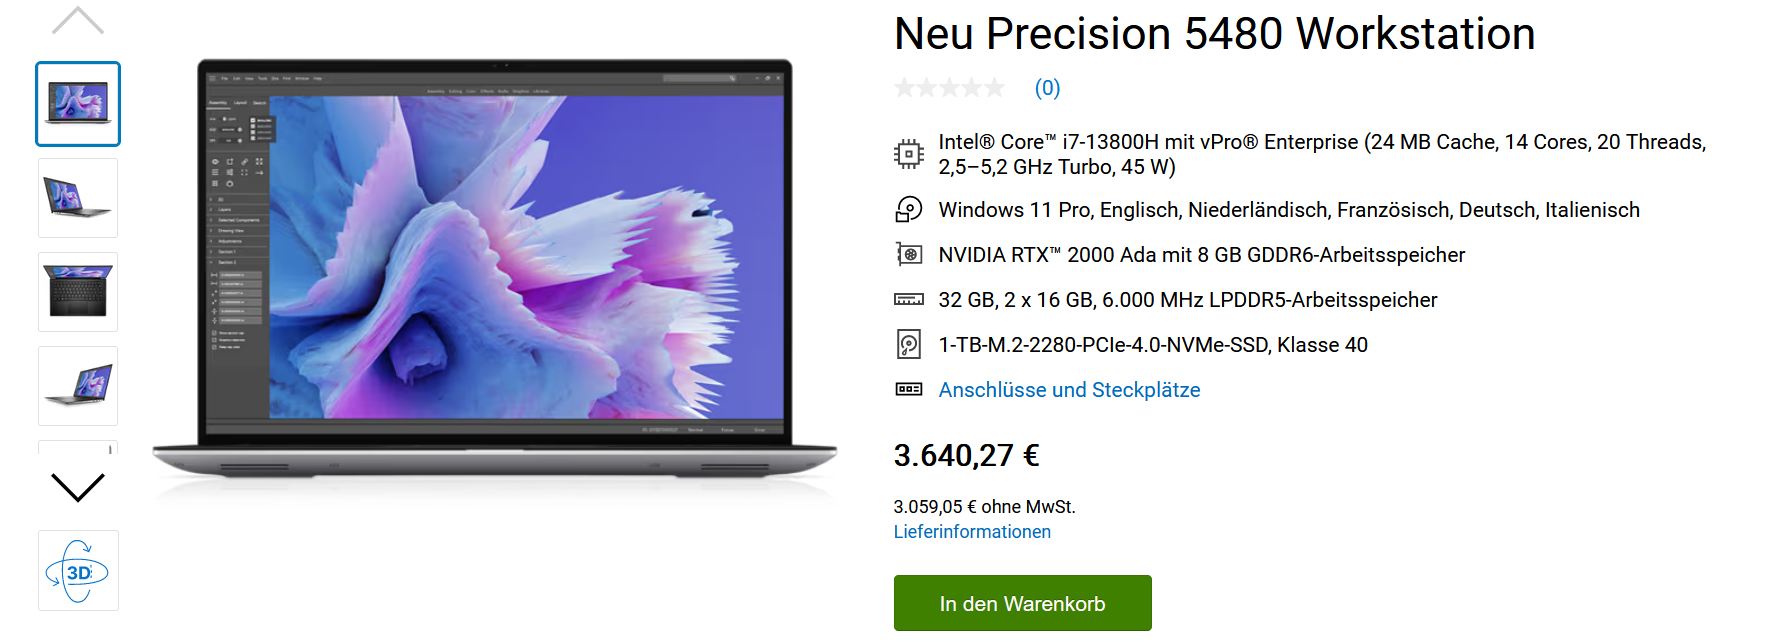The width and height of the screenshot is (1765, 642).
Task: Click the processor chip spec icon
Action: click(x=908, y=154)
